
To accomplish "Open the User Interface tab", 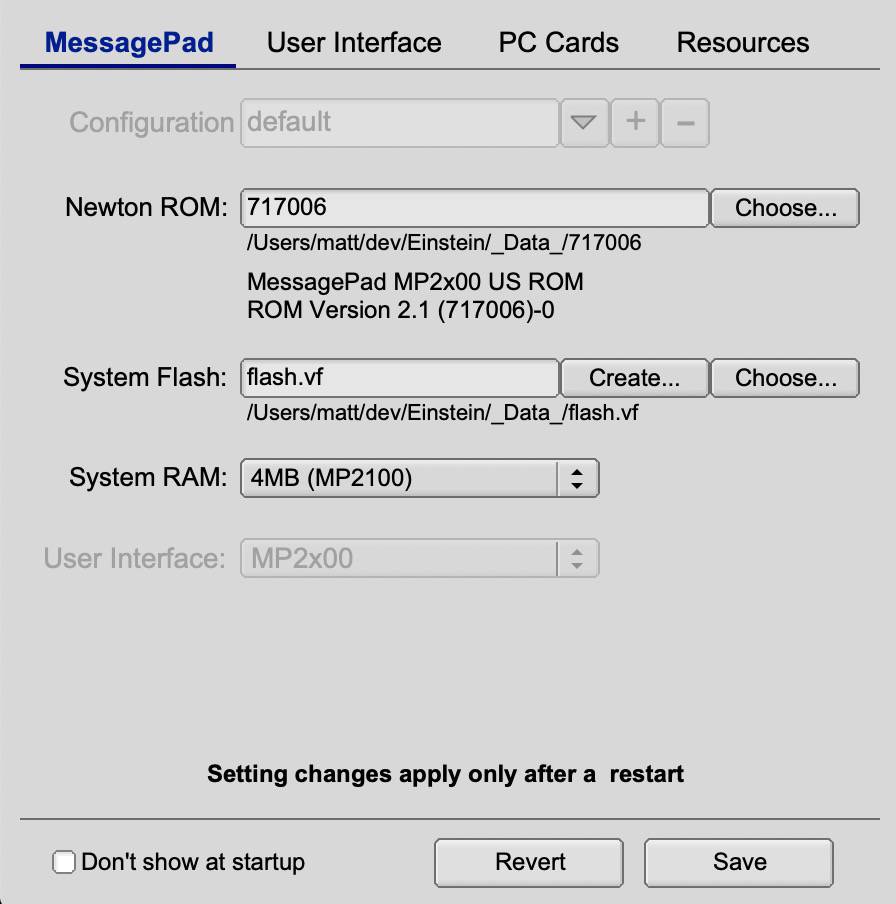I will (354, 43).
